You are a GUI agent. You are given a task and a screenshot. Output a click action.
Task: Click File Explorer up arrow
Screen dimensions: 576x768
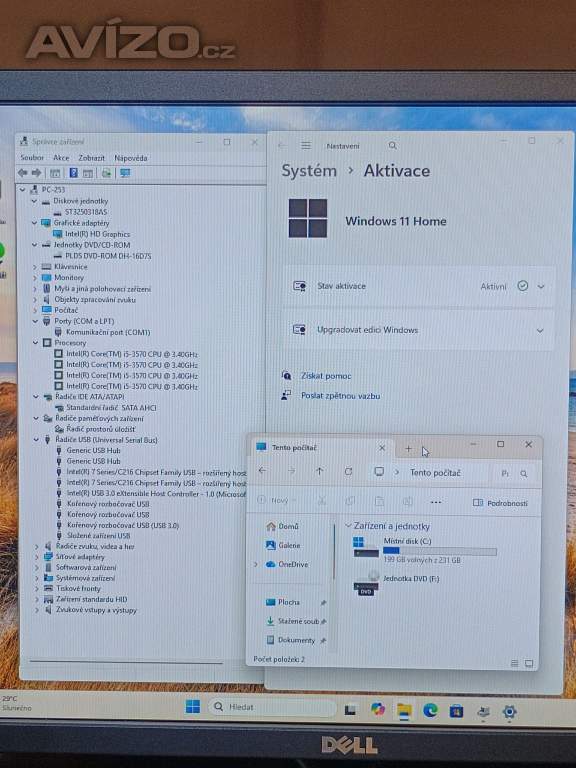pyautogui.click(x=319, y=471)
